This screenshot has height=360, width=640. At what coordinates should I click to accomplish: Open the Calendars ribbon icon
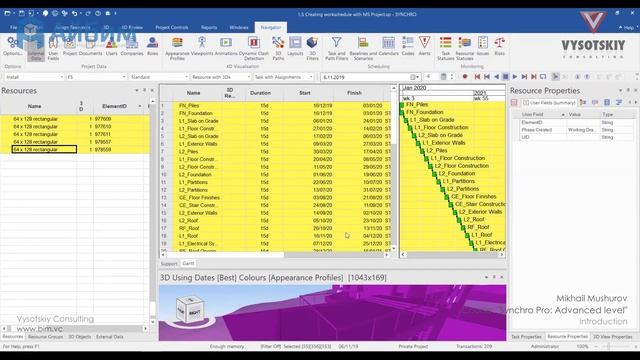click(389, 46)
